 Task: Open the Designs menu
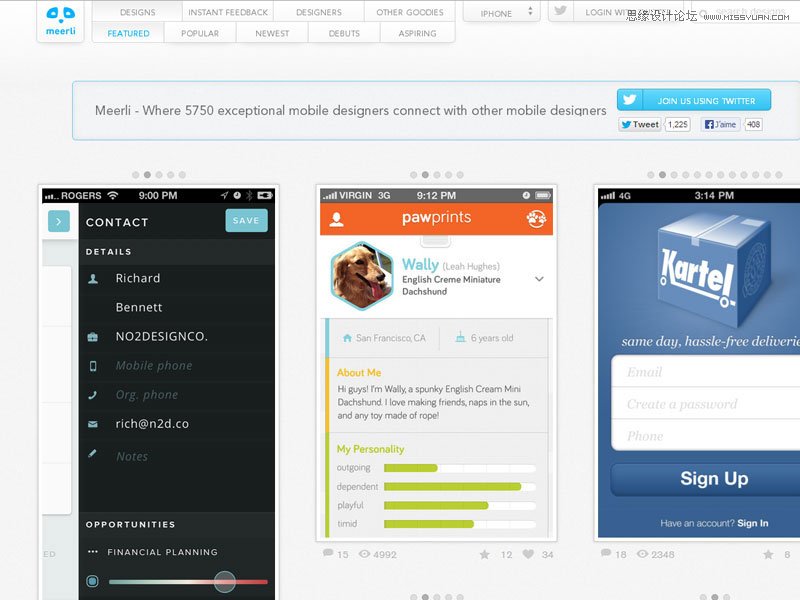[137, 12]
